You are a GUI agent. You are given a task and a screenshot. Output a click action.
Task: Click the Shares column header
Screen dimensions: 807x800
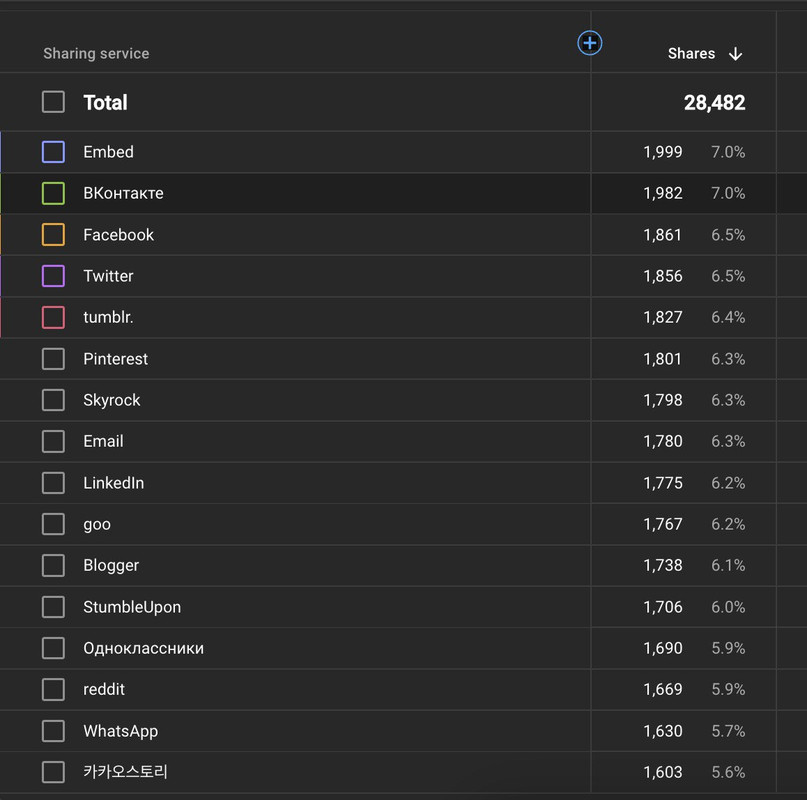pyautogui.click(x=691, y=54)
